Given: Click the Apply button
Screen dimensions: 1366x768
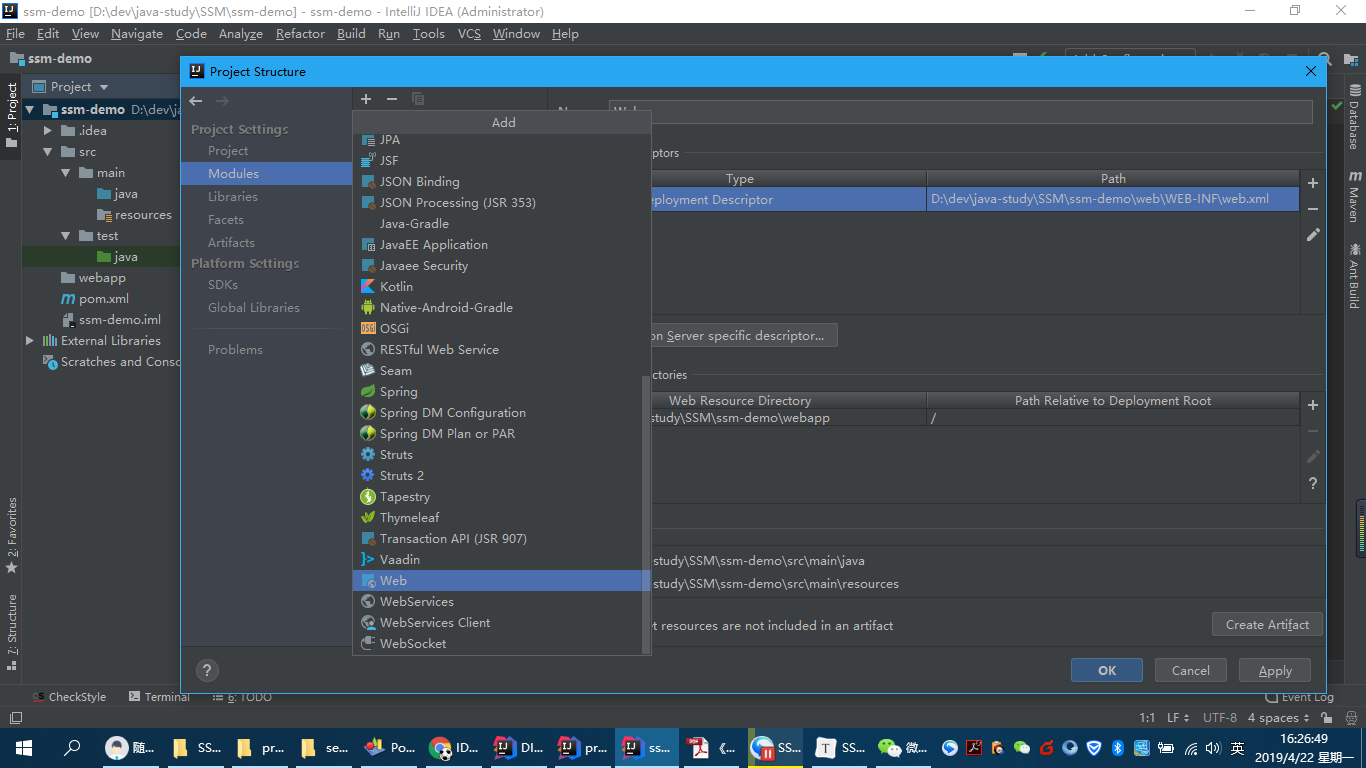Looking at the screenshot, I should 1275,671.
